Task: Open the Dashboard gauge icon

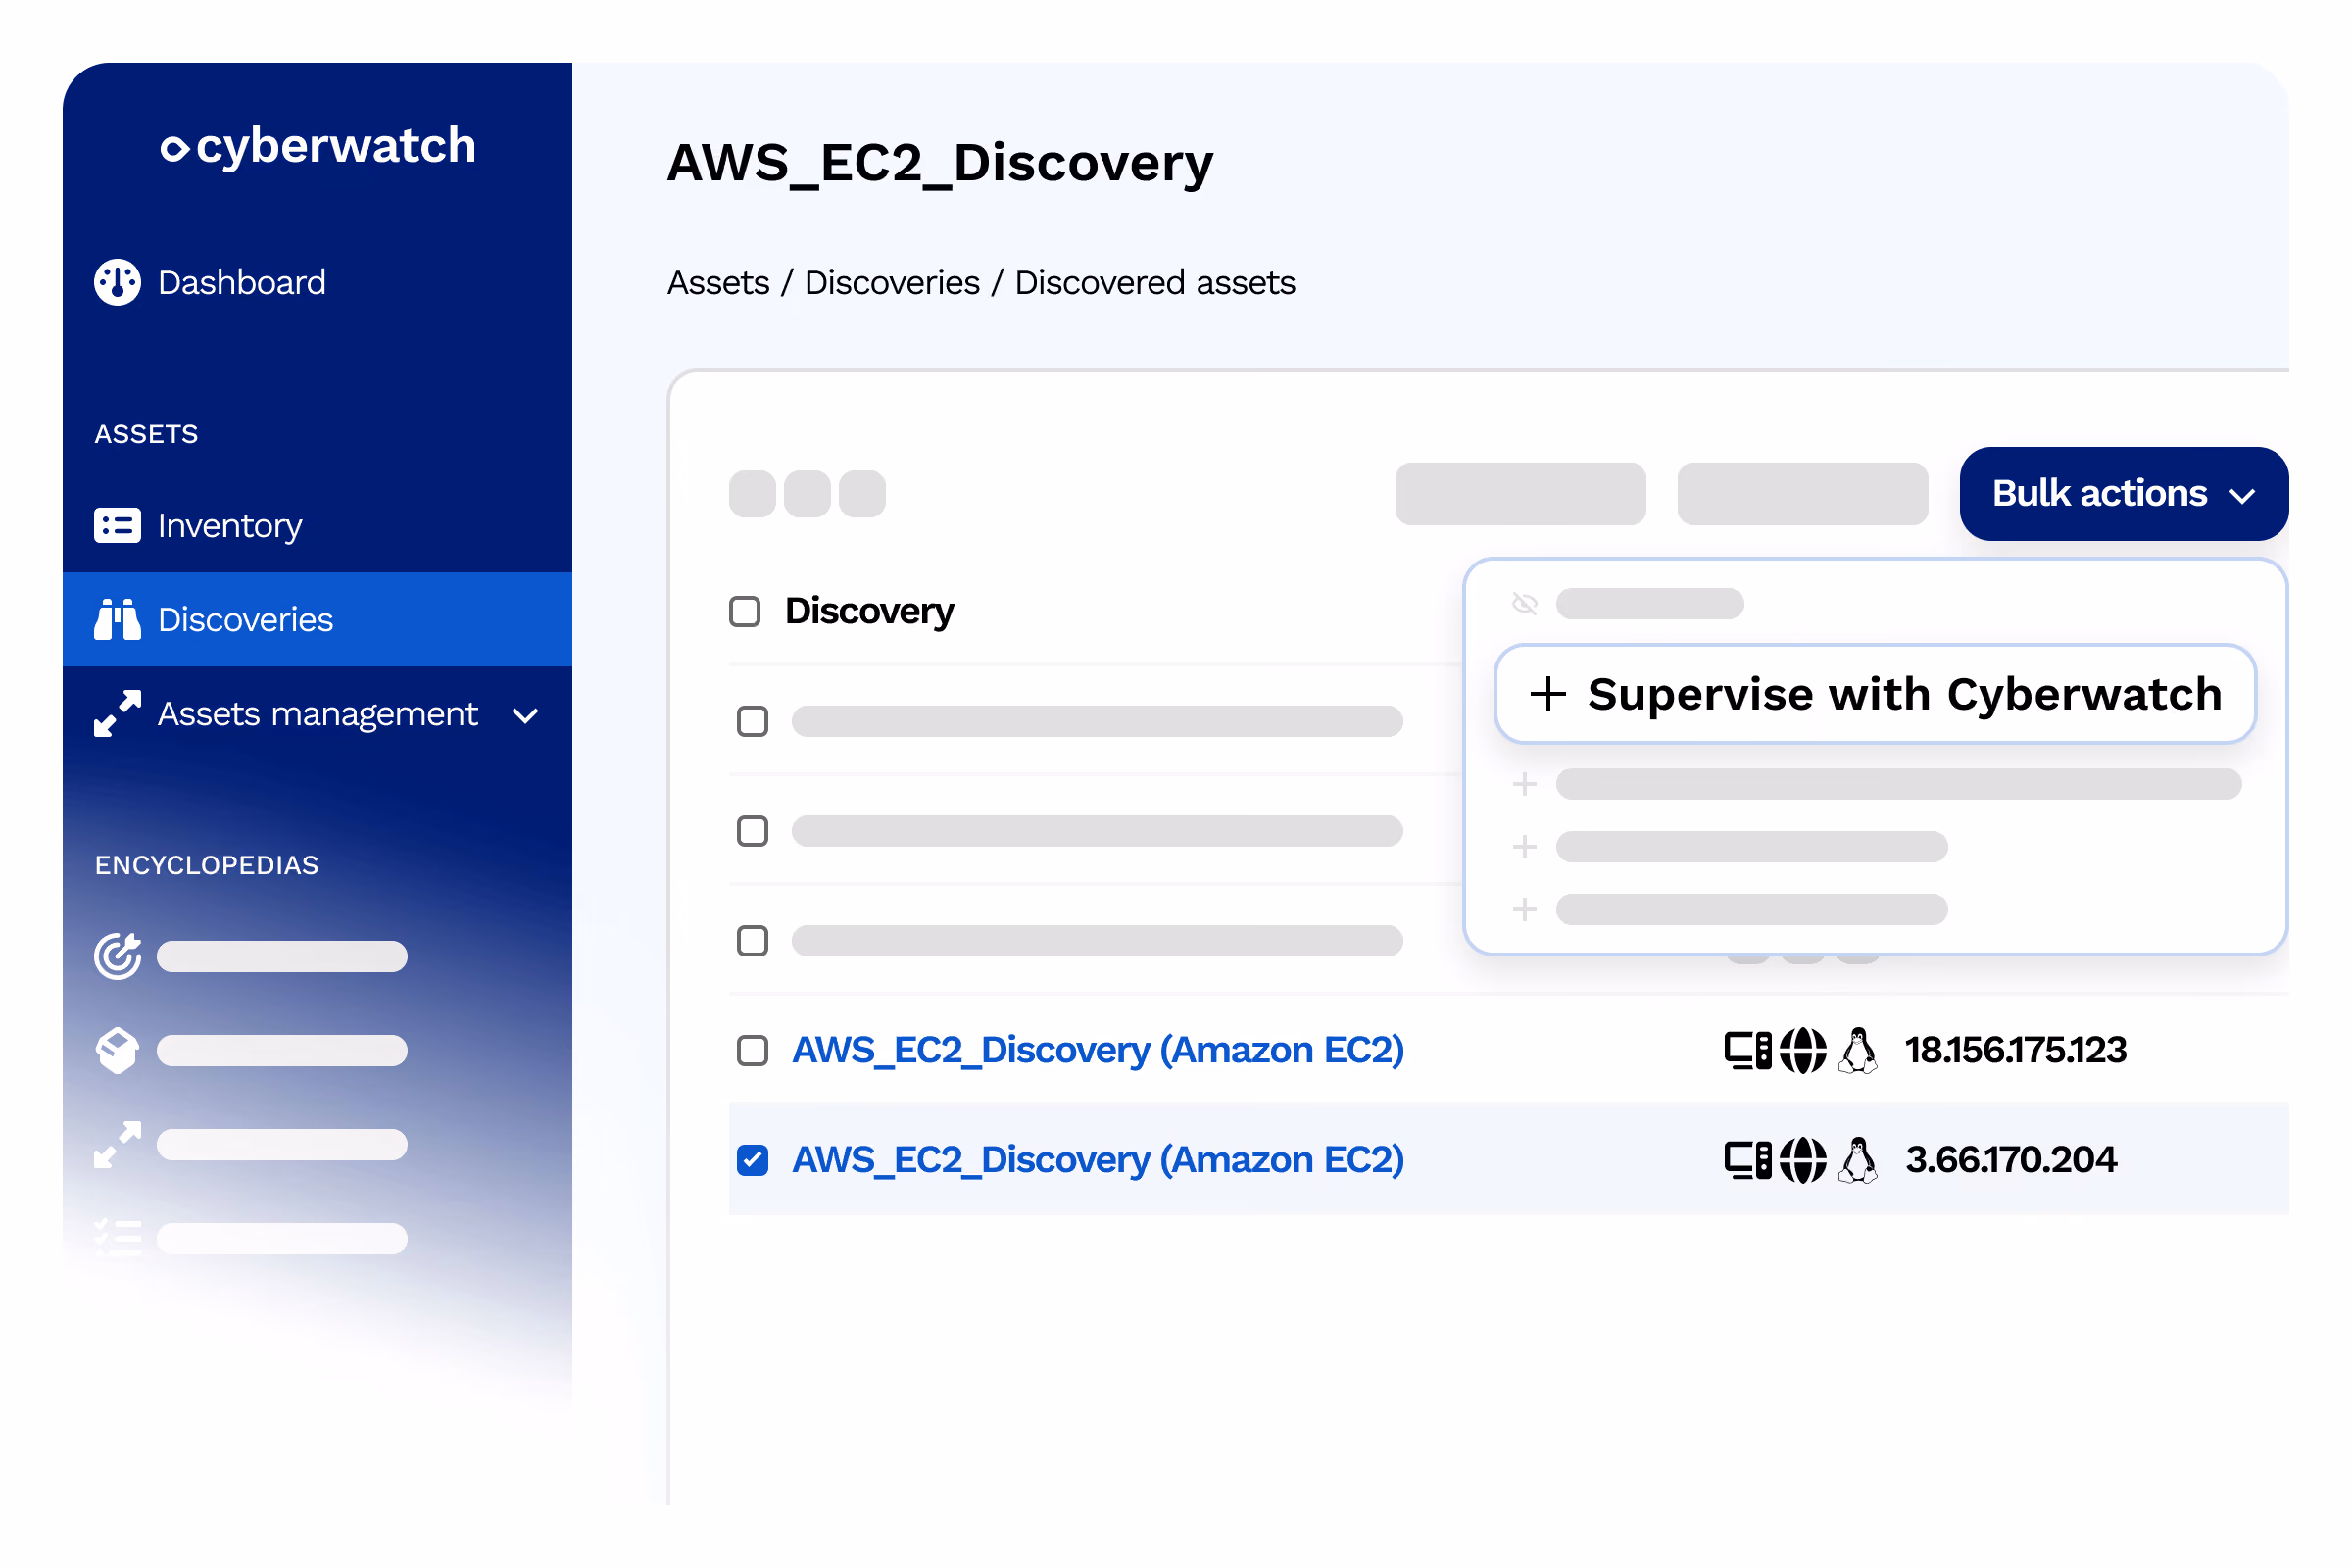Action: click(118, 282)
